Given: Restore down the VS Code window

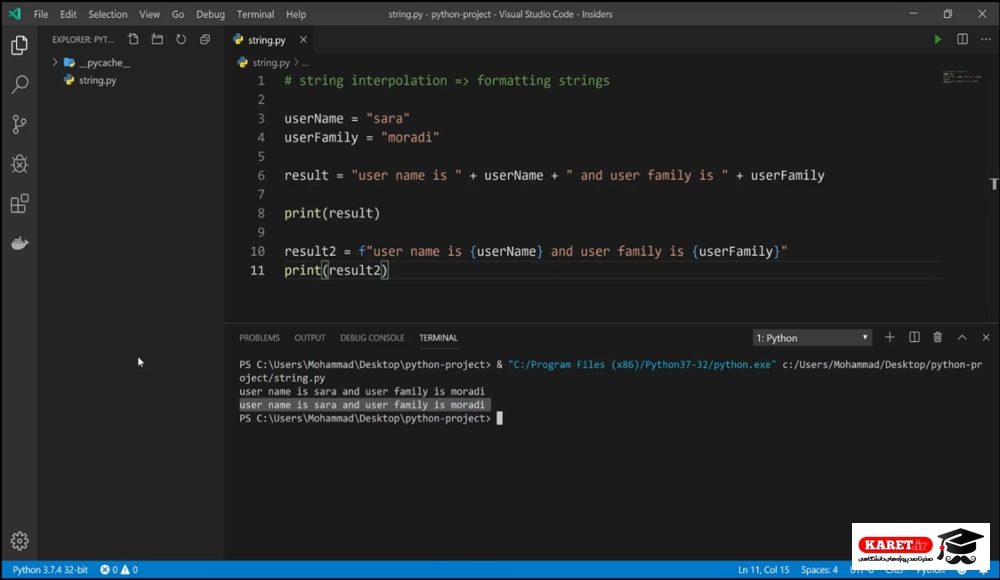Looking at the screenshot, I should coord(948,13).
